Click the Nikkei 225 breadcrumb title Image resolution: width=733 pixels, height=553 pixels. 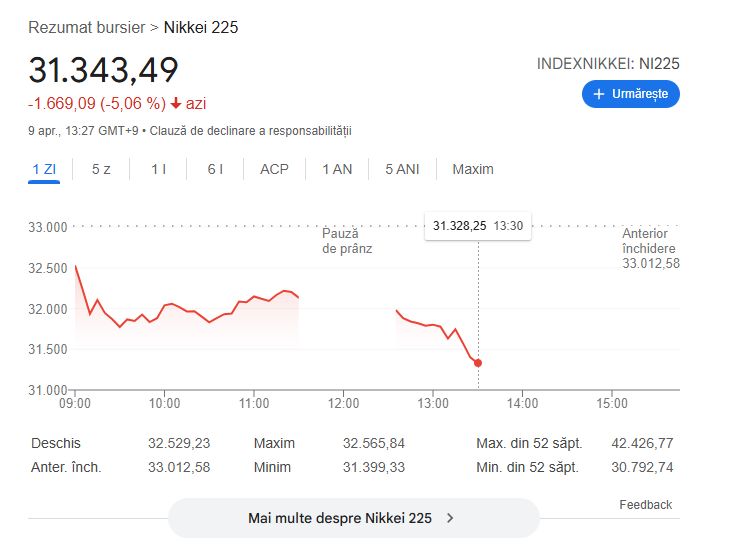click(x=201, y=28)
